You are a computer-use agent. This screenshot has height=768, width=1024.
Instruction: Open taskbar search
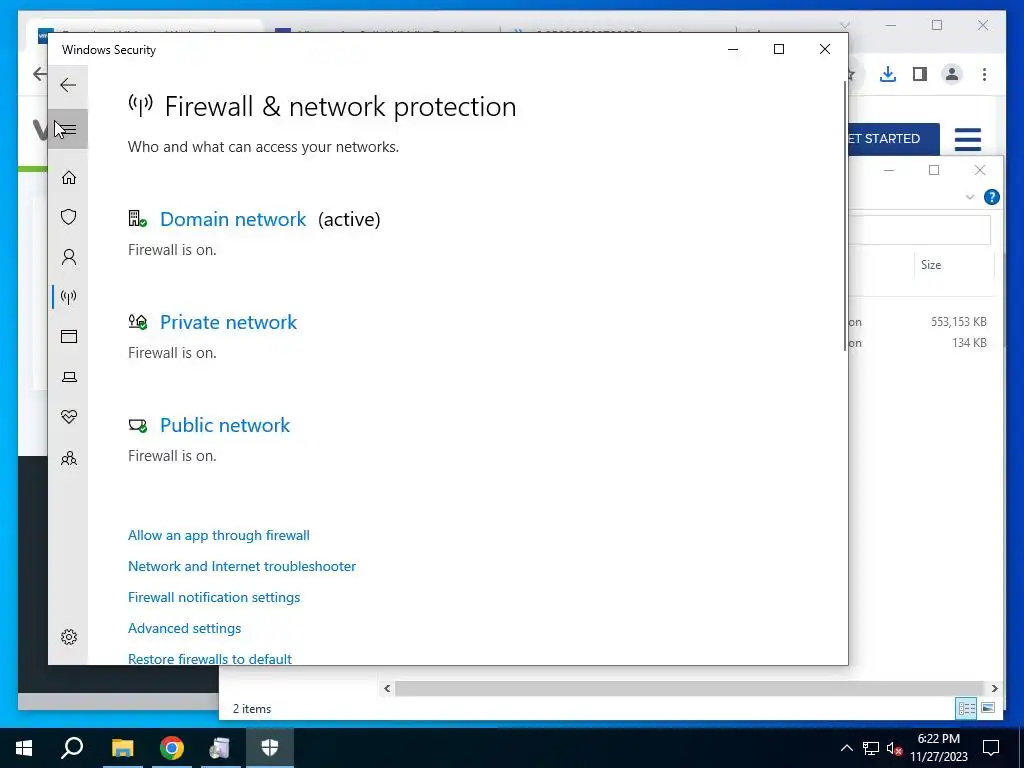tap(72, 748)
